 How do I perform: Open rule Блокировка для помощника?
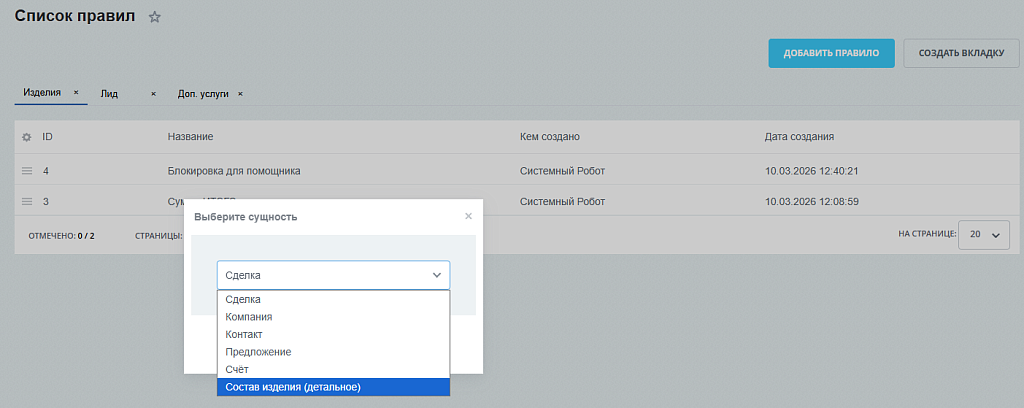click(x=234, y=171)
